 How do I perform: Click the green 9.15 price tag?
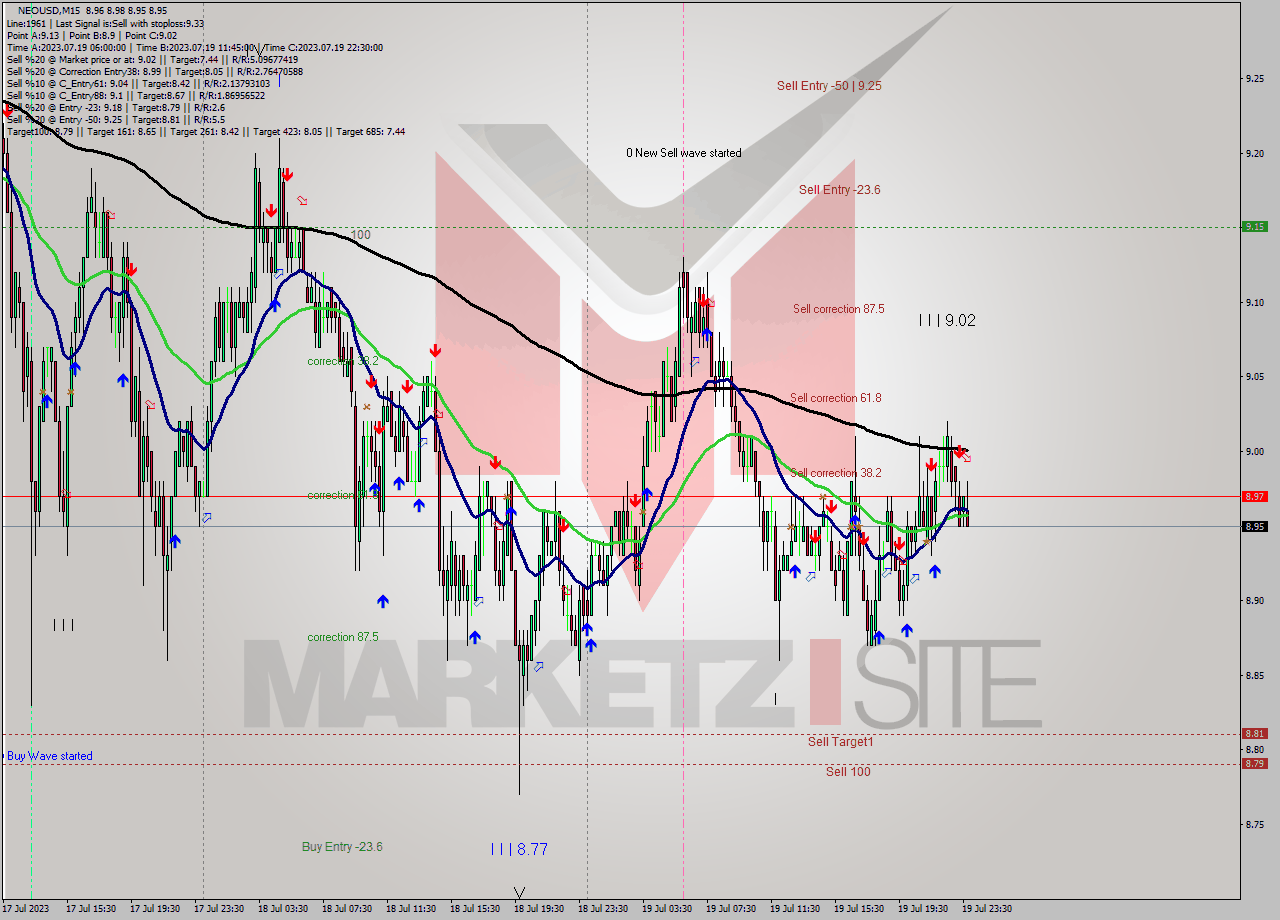point(1255,226)
